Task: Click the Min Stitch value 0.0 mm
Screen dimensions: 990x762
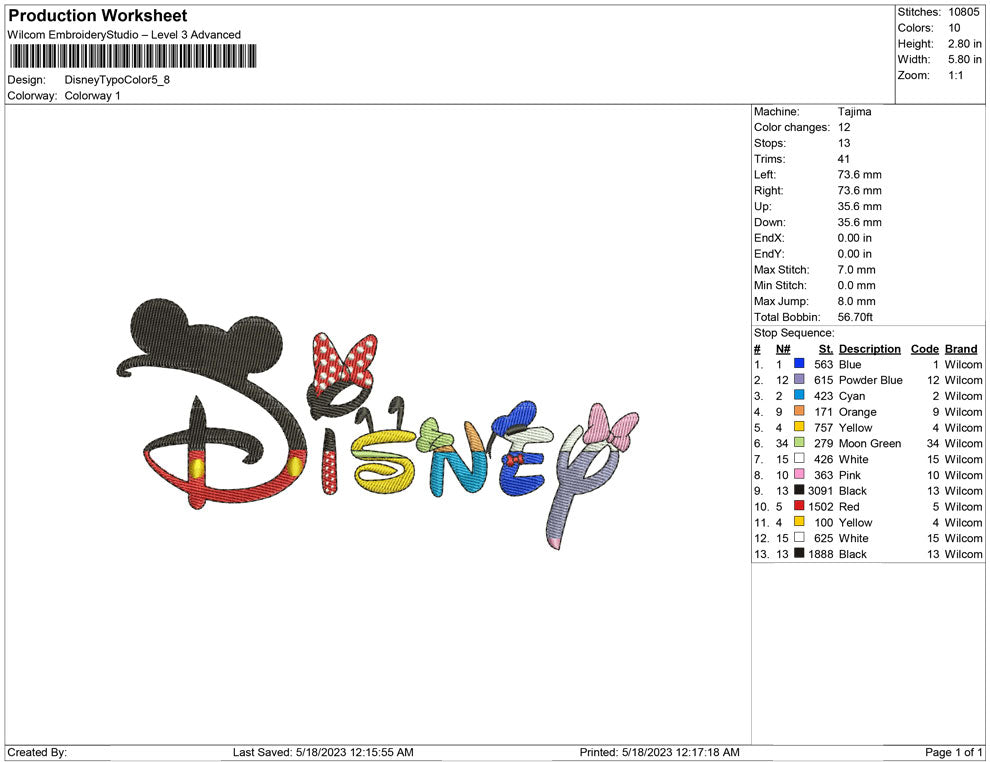Action: click(x=857, y=285)
